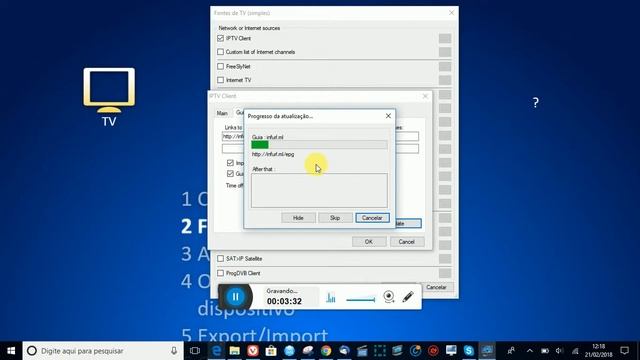Open Skype from the taskbar
This screenshot has width=640, height=360.
click(469, 351)
